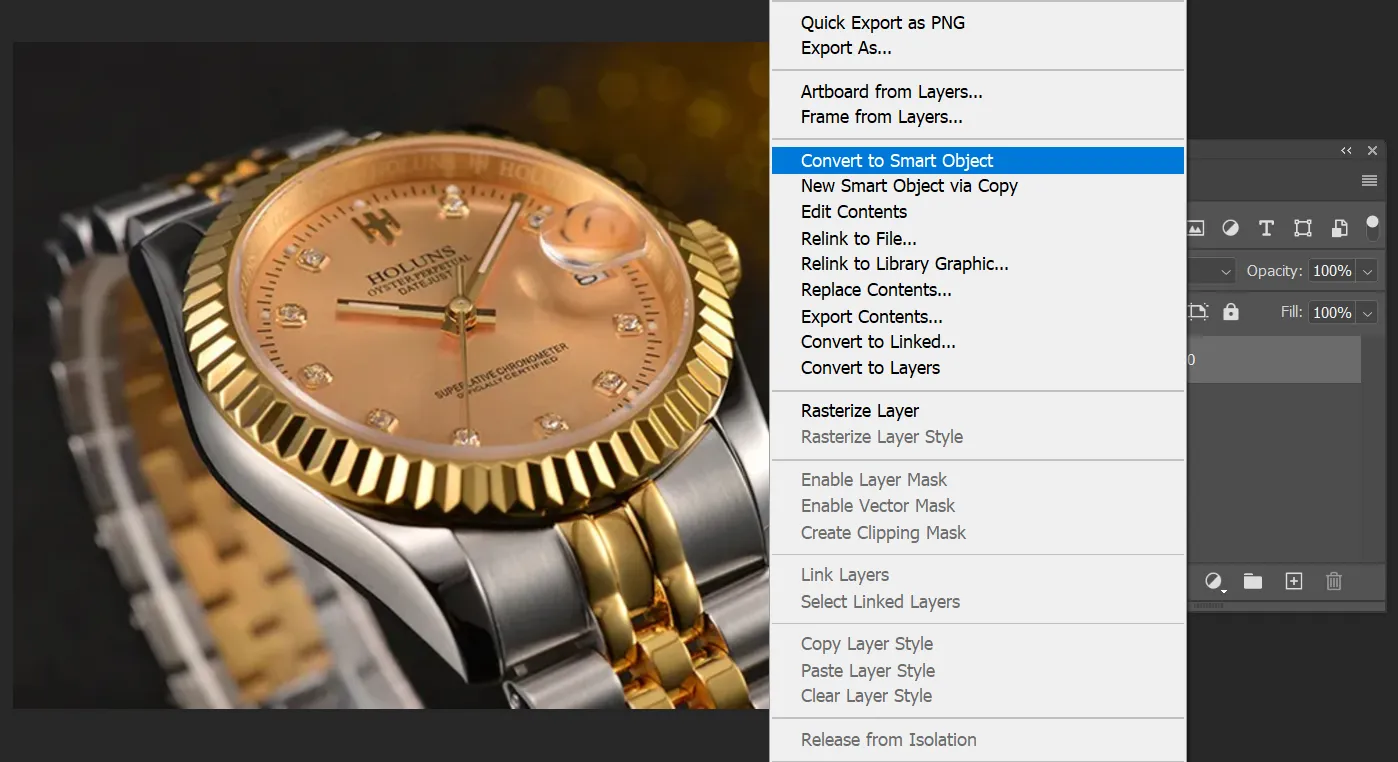This screenshot has height=762, width=1398.
Task: Select Rasterize Layer from context menu
Action: point(859,411)
